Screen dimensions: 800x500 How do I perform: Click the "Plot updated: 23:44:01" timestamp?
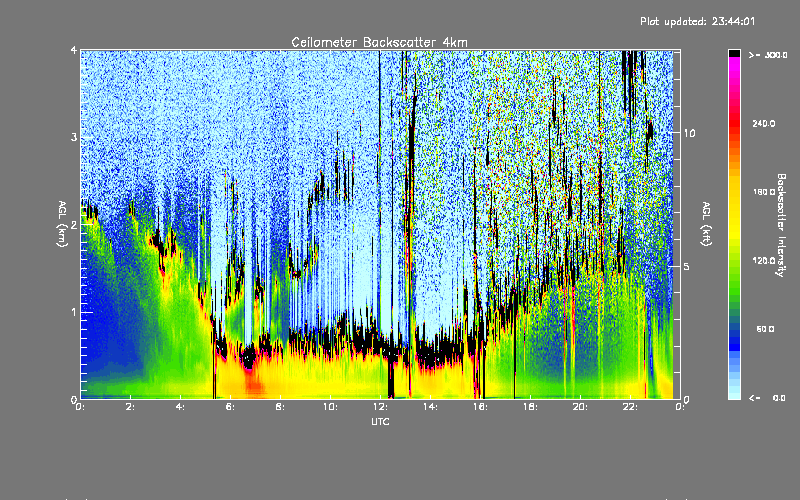point(697,21)
